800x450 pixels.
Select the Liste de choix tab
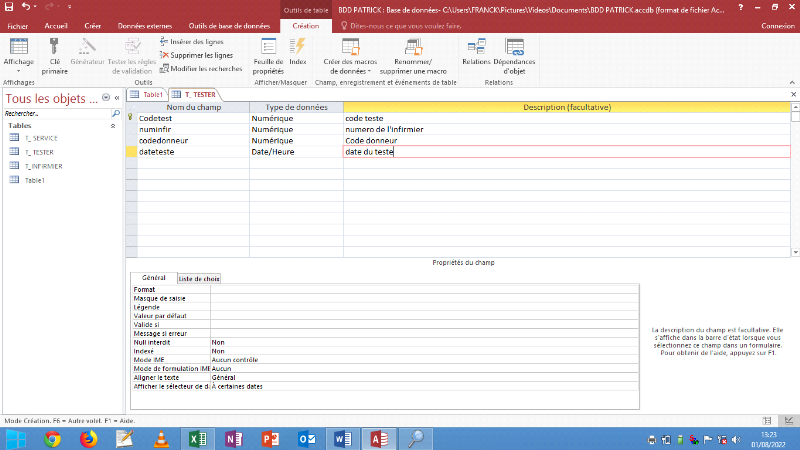198,278
